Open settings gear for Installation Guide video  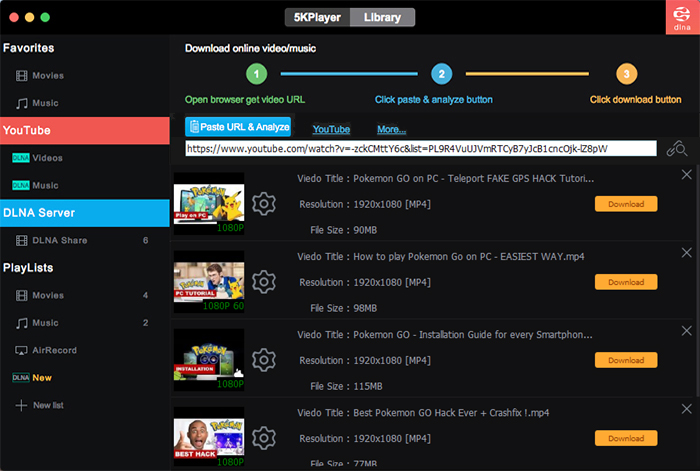[264, 360]
